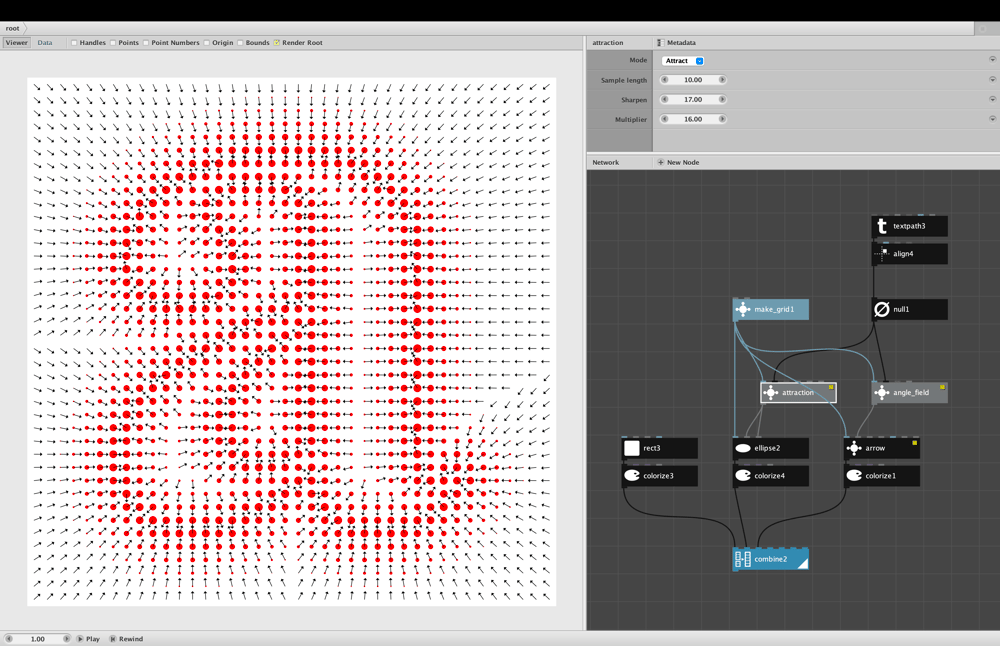The width and height of the screenshot is (1000, 646).
Task: Open the Mode row options arrow
Action: 992,59
